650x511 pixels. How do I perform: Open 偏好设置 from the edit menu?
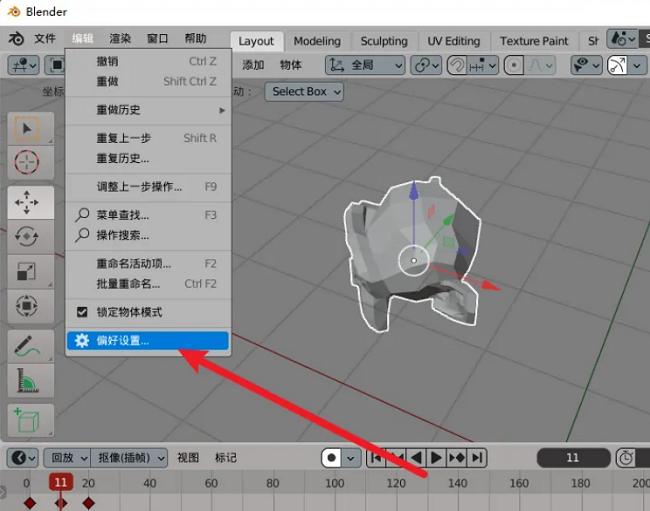point(123,341)
